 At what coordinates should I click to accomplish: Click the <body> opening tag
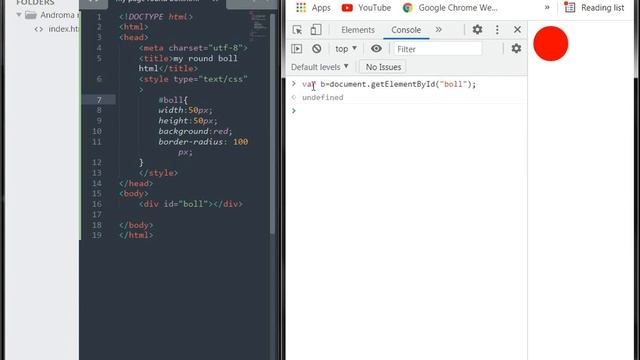click(x=134, y=193)
